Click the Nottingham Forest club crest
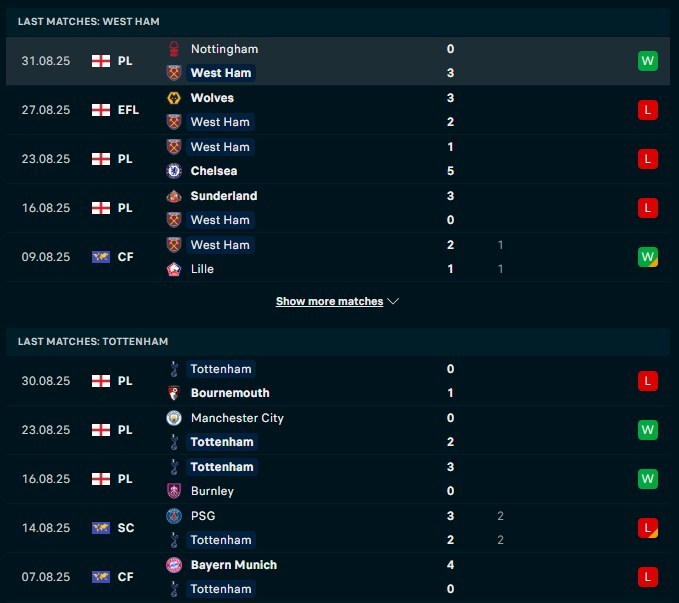This screenshot has height=603, width=679. (x=174, y=49)
